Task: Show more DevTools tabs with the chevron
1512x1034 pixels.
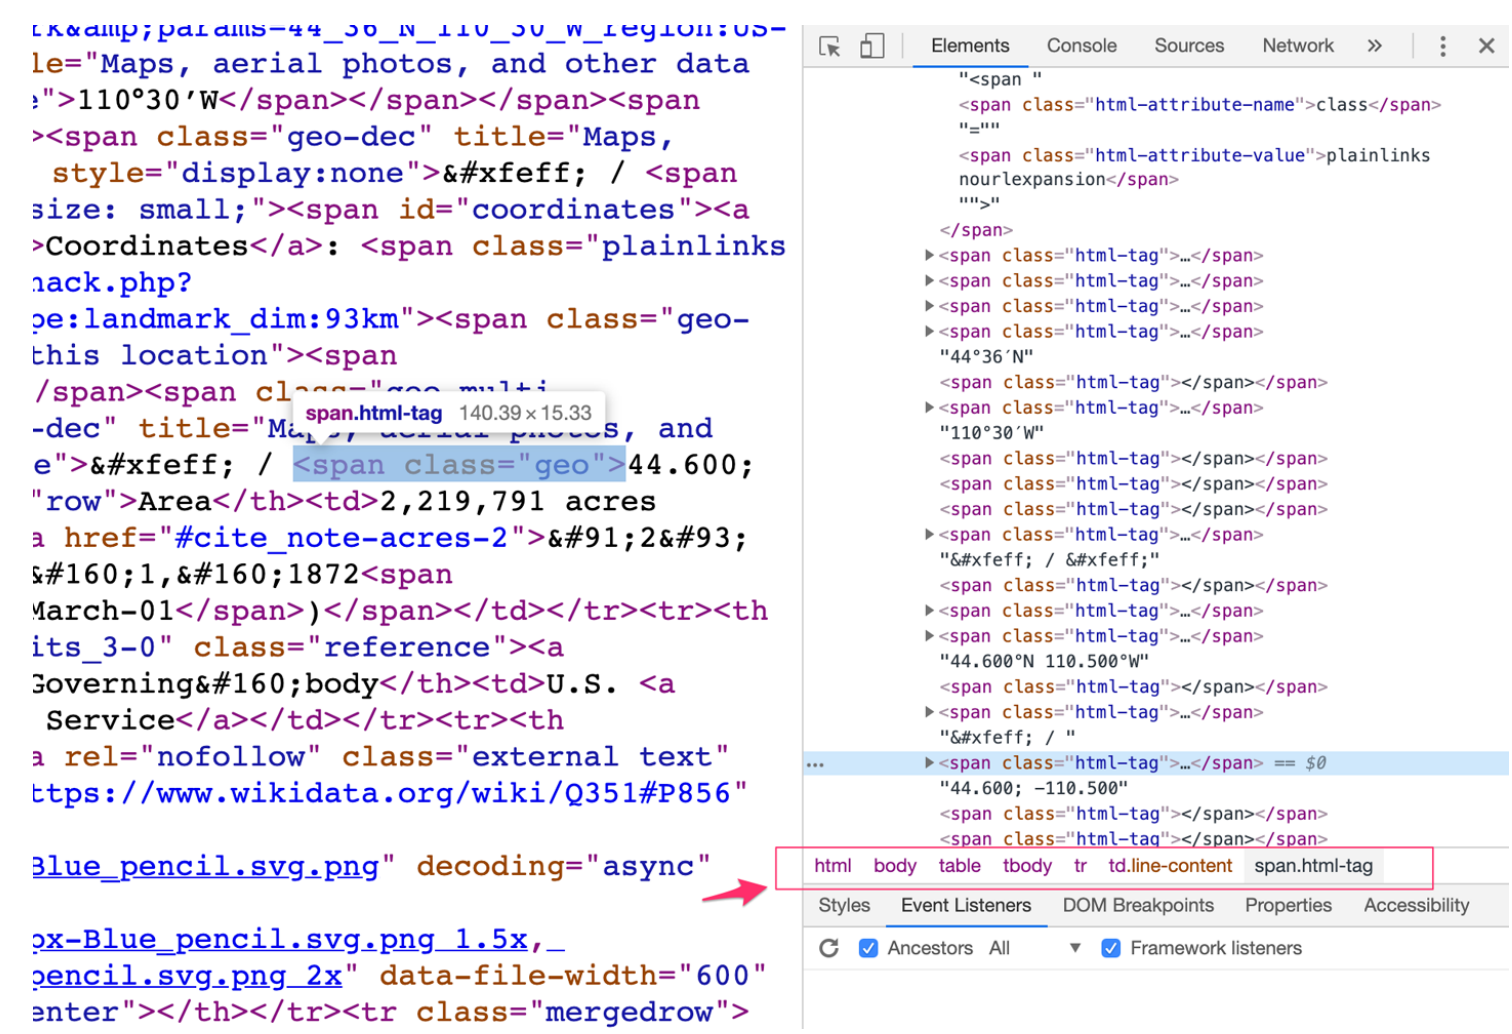Action: [1375, 46]
